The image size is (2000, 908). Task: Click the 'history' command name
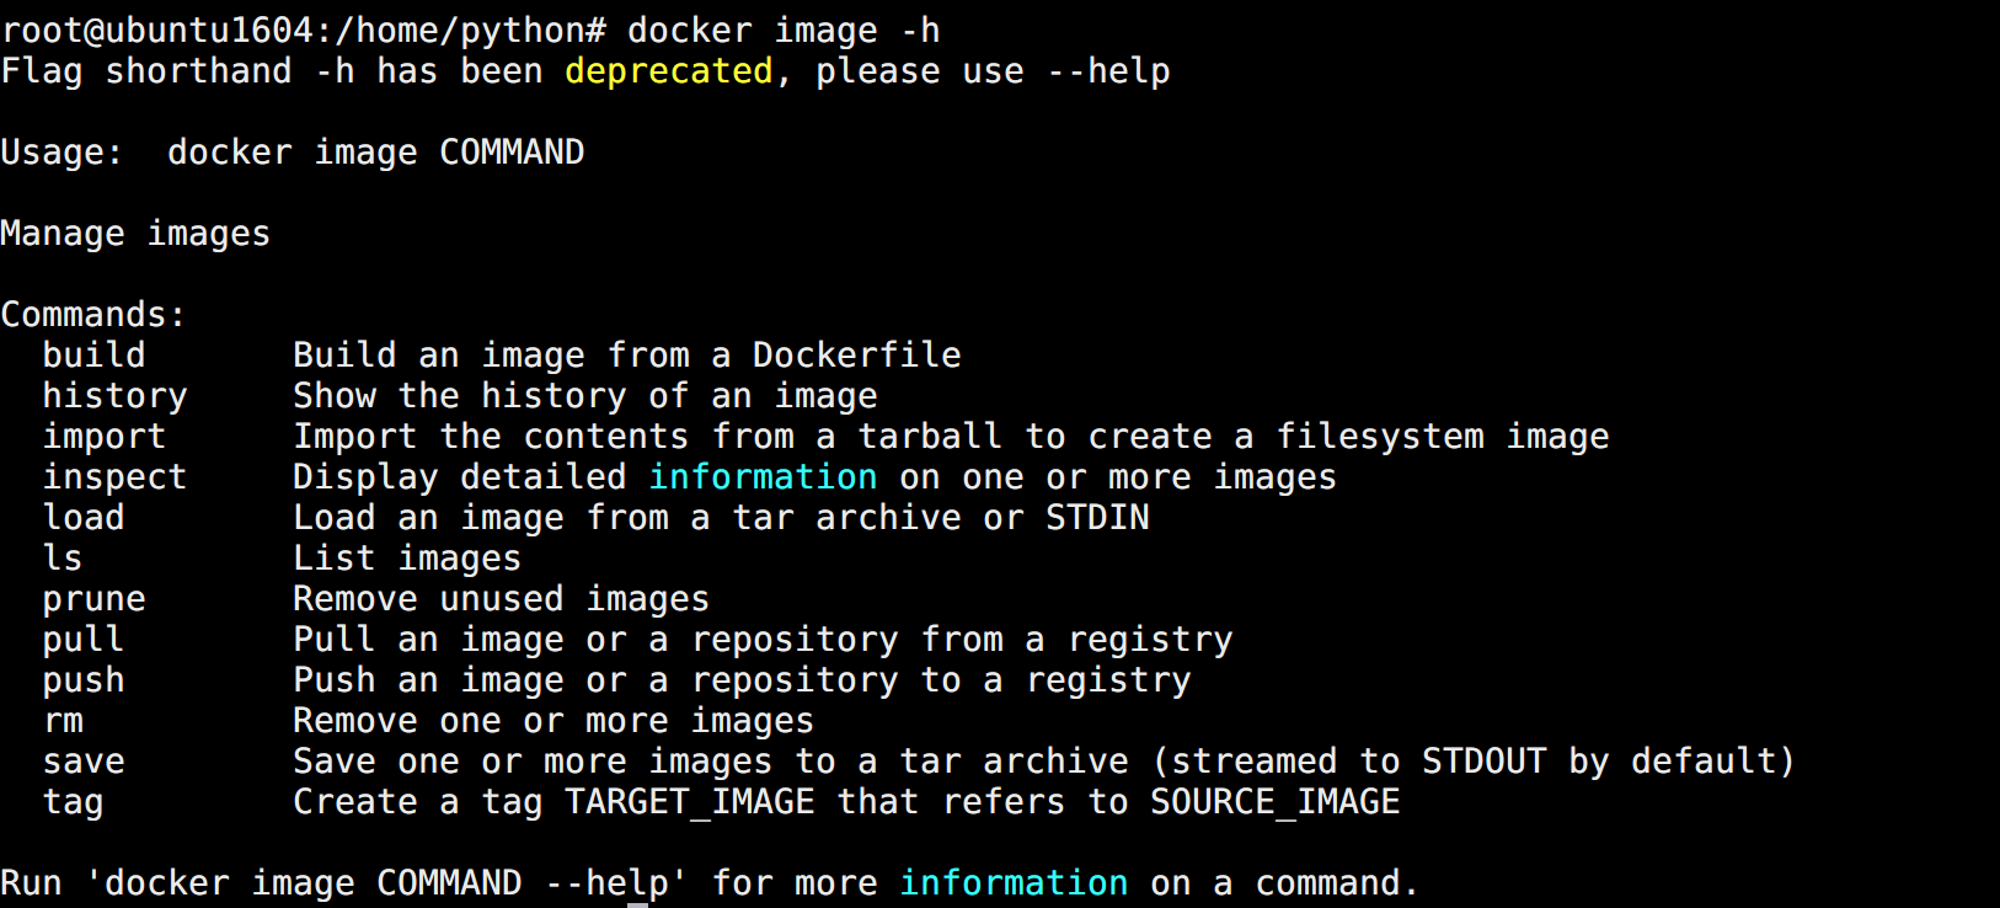[x=115, y=396]
